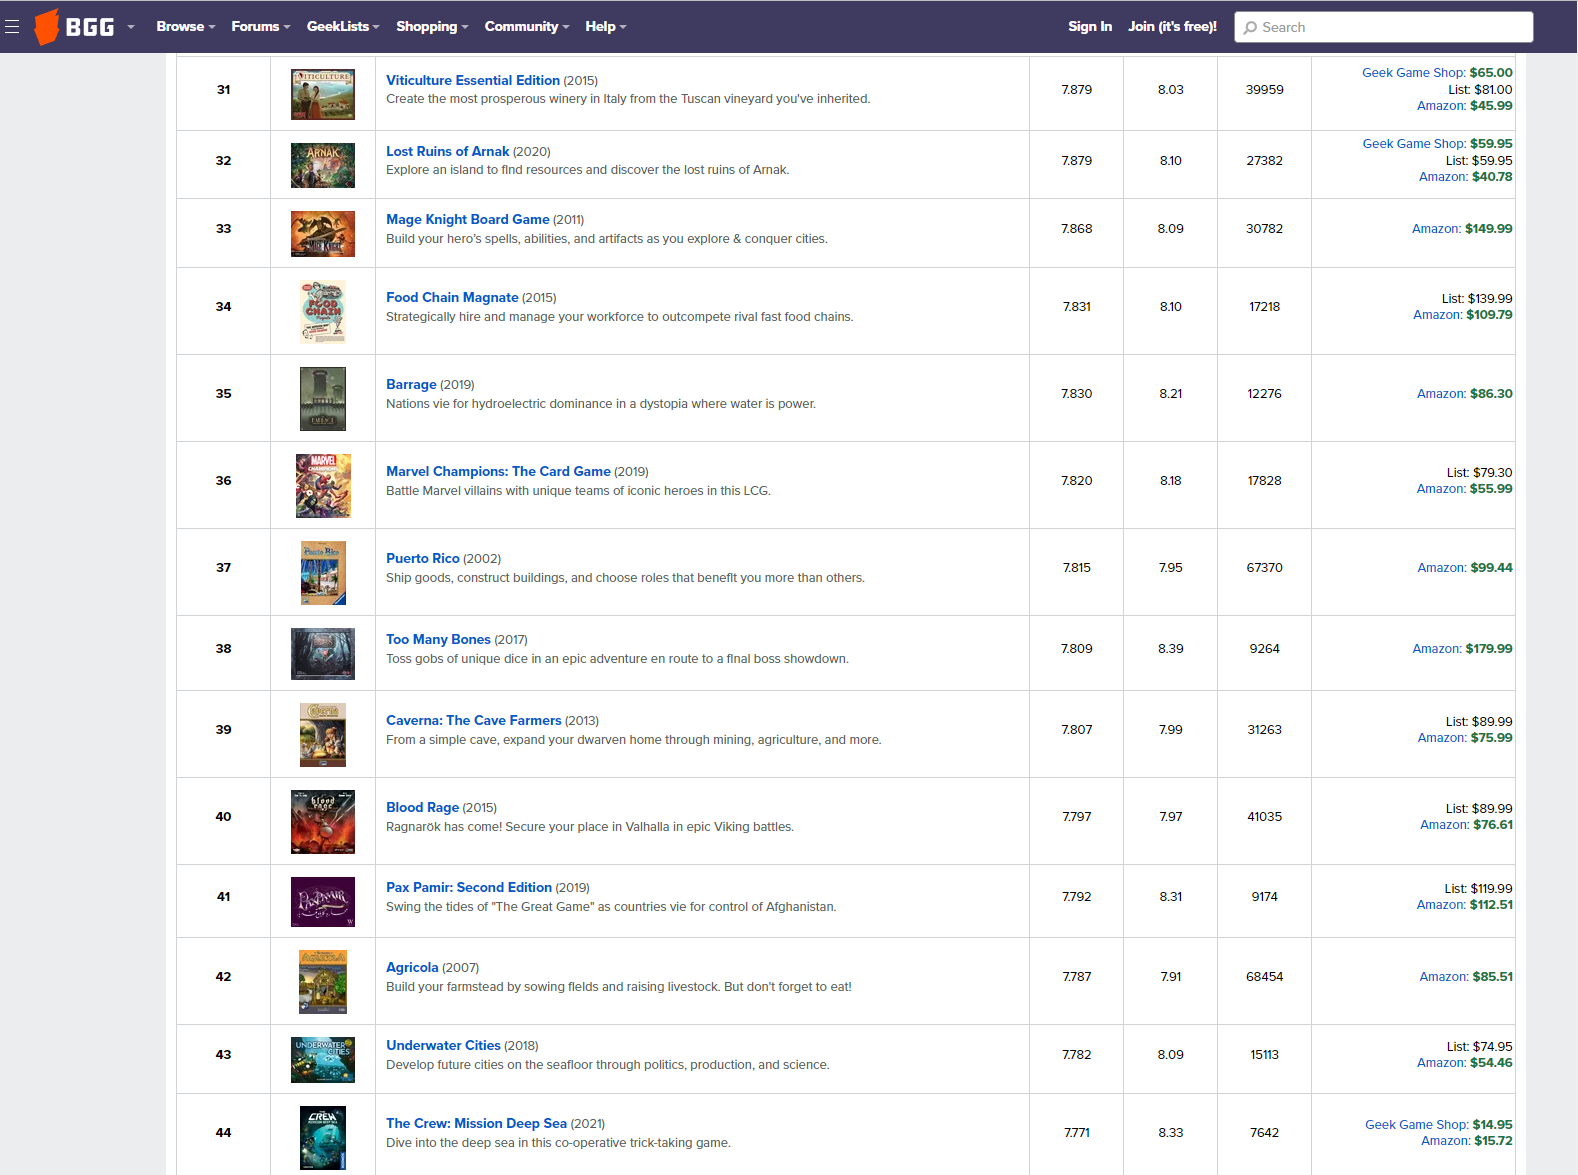Open Lost Ruins of Arnak thumbnail

point(323,165)
